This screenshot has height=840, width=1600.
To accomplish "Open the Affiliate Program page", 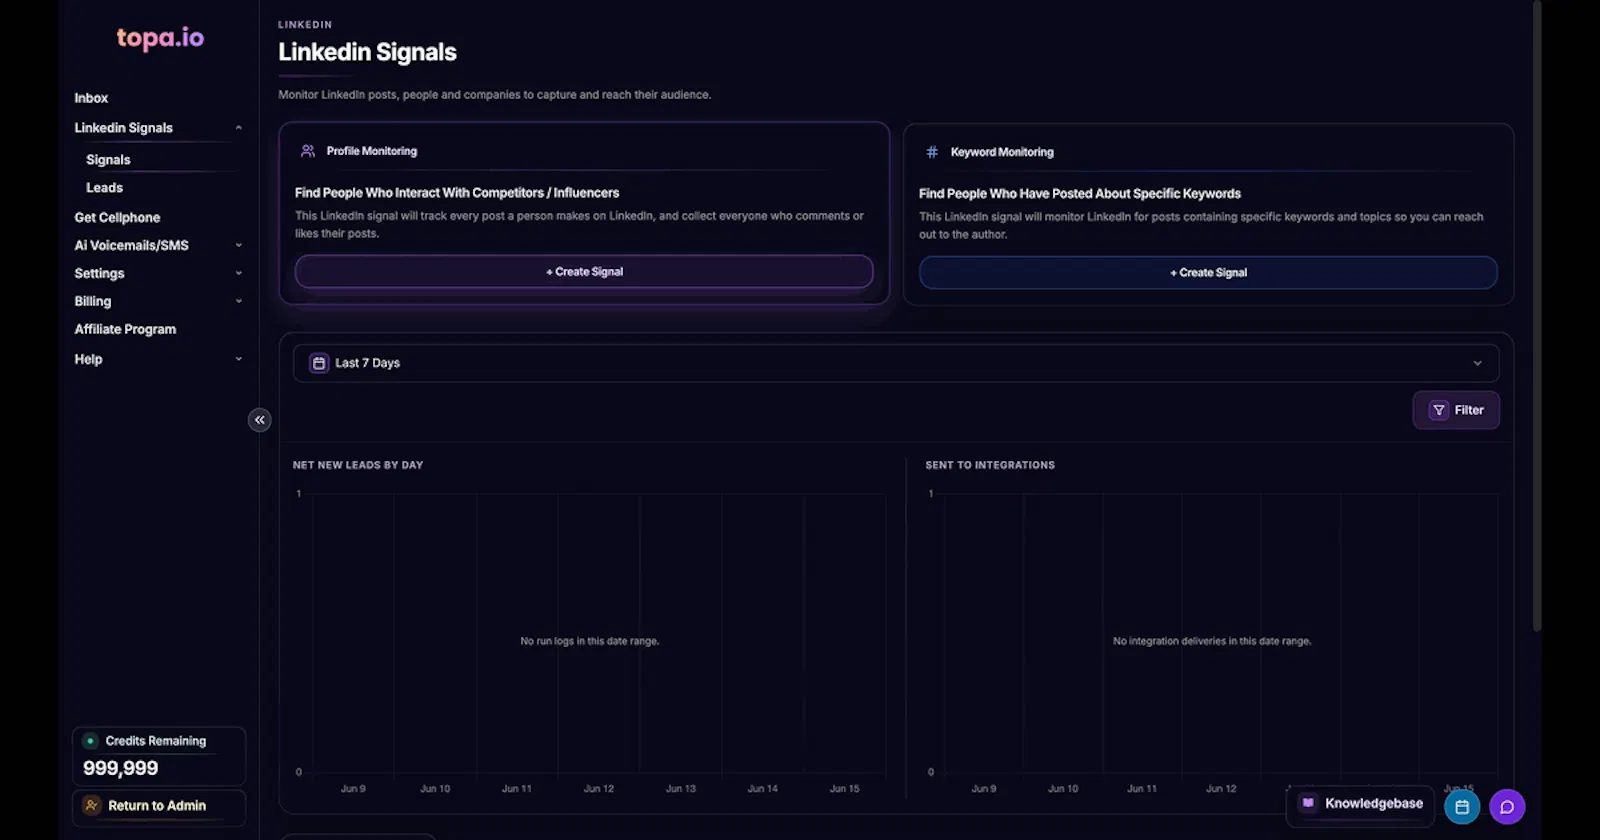I will pos(125,329).
